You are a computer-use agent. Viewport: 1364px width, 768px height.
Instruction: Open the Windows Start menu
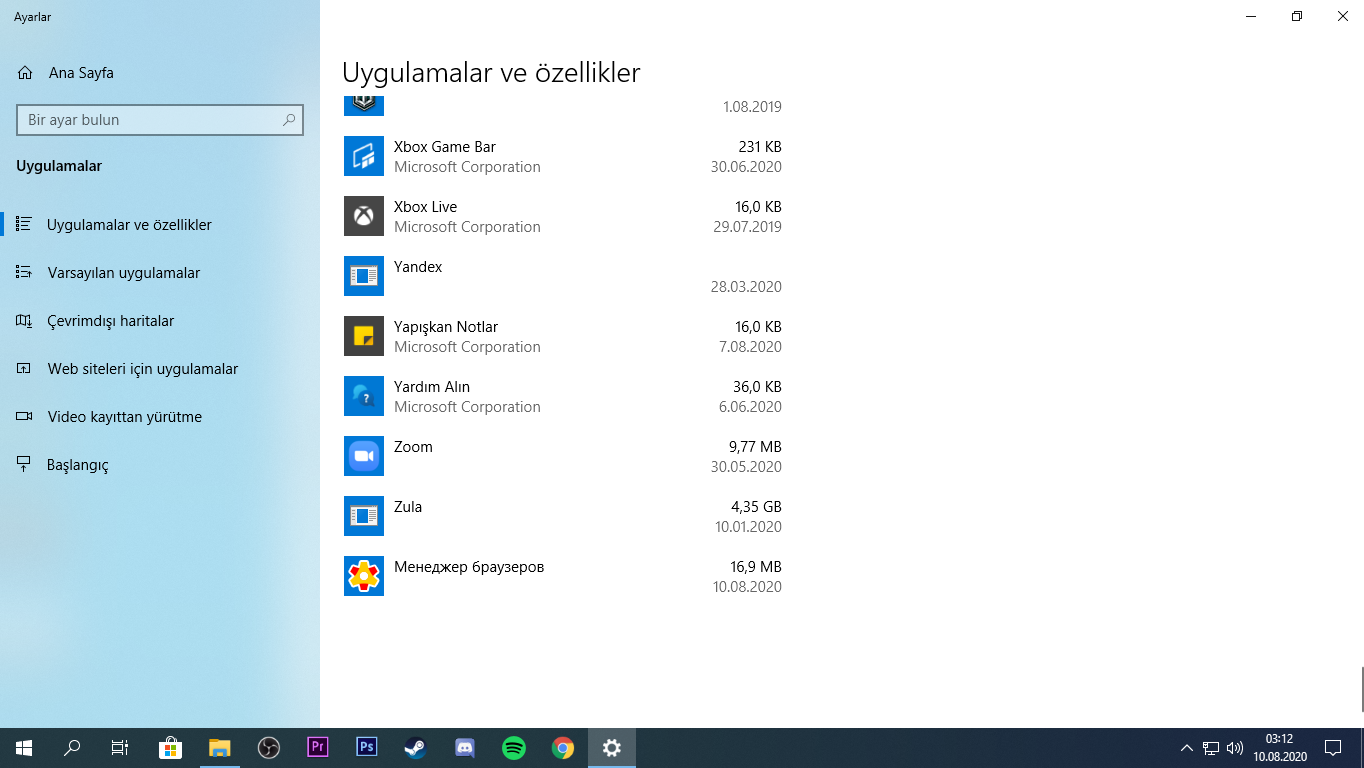[x=24, y=748]
